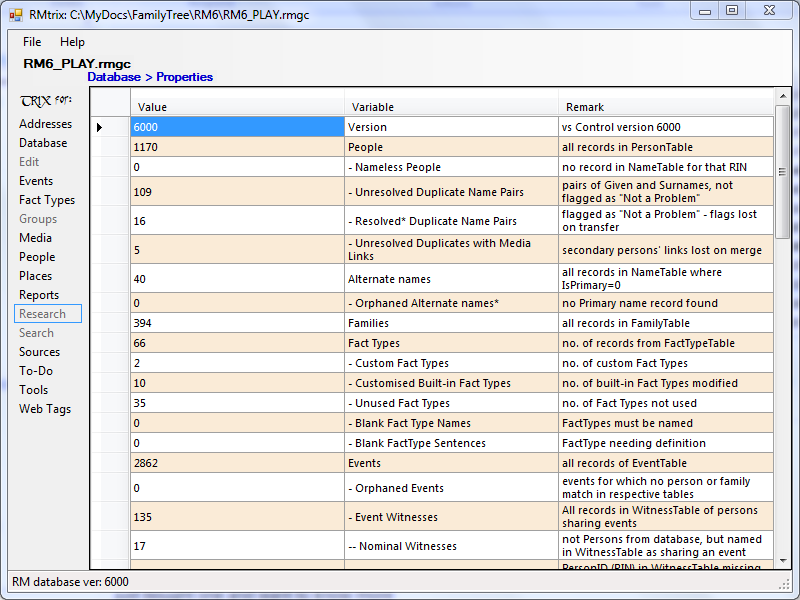Screen dimensions: 800x600
Task: Open Reports in the sidebar
Action: click(x=39, y=295)
